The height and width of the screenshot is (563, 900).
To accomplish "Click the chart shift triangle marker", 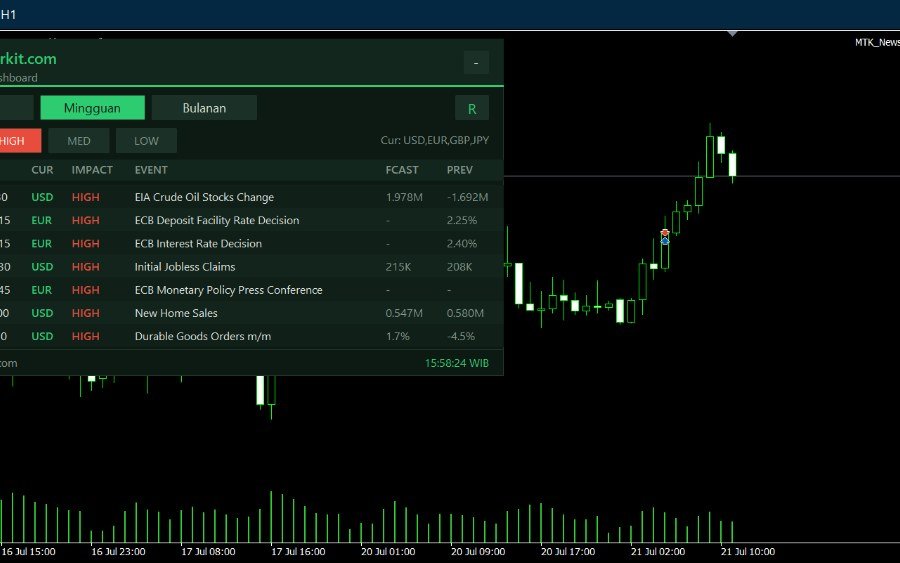I will 732,34.
